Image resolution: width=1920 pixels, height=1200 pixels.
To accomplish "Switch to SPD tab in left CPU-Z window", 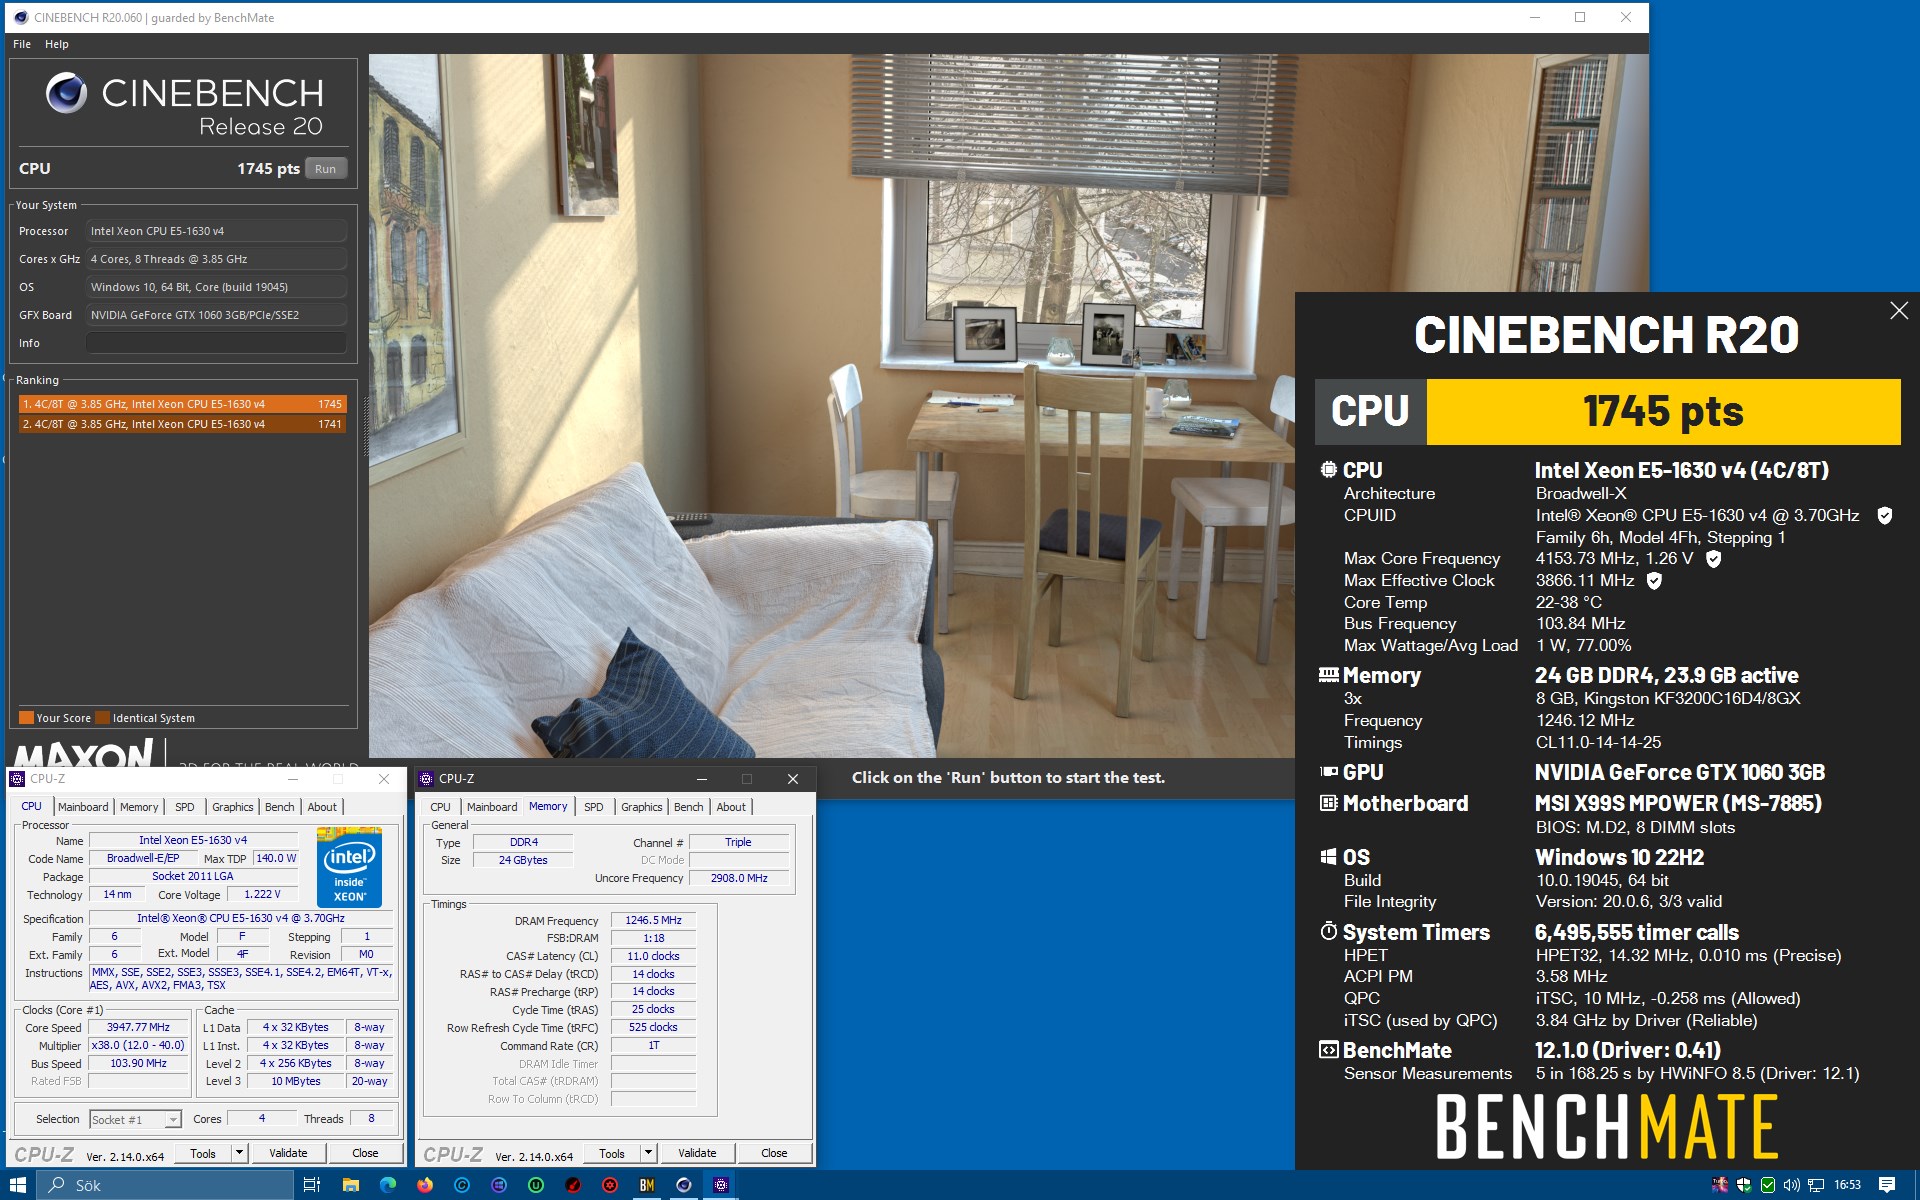I will click(185, 807).
